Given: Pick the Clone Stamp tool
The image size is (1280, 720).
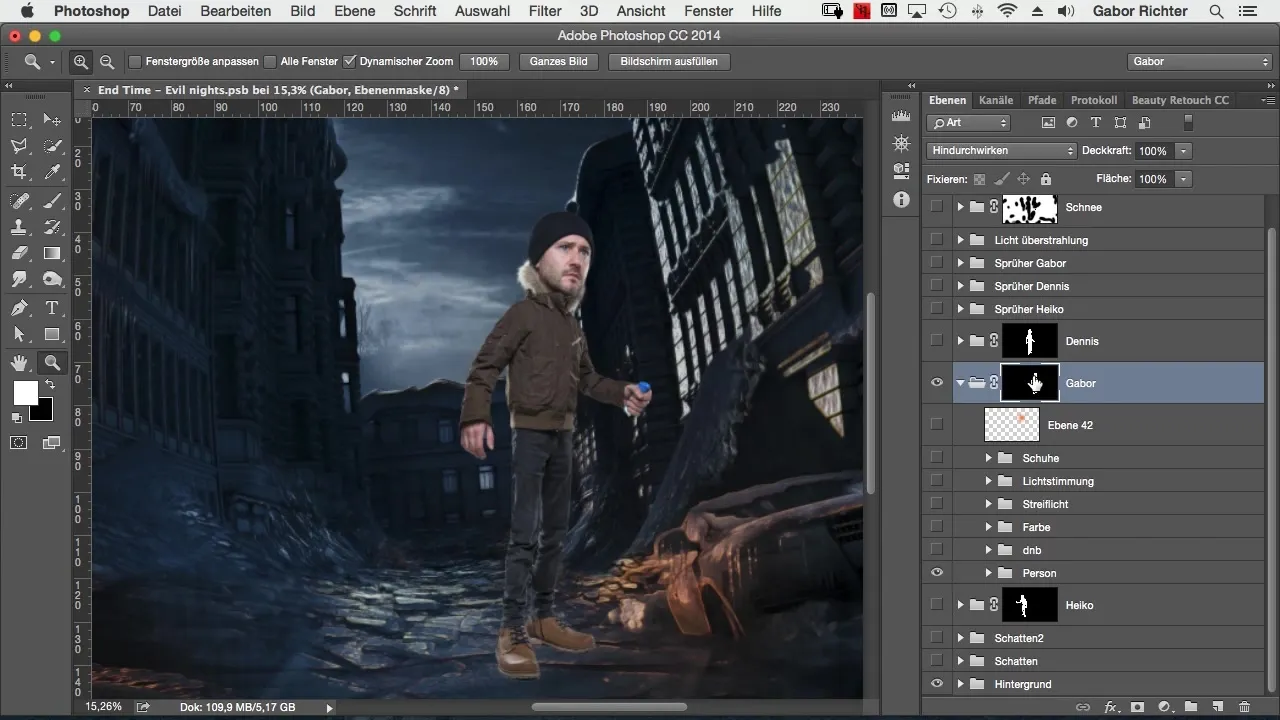Looking at the screenshot, I should [x=19, y=227].
